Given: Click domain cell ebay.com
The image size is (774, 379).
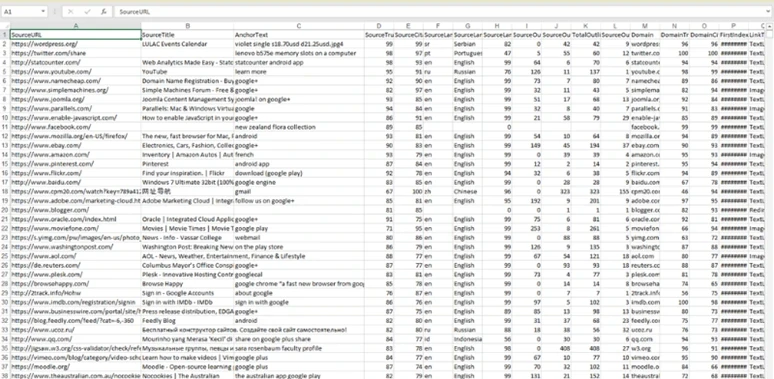Looking at the screenshot, I should coord(645,146).
